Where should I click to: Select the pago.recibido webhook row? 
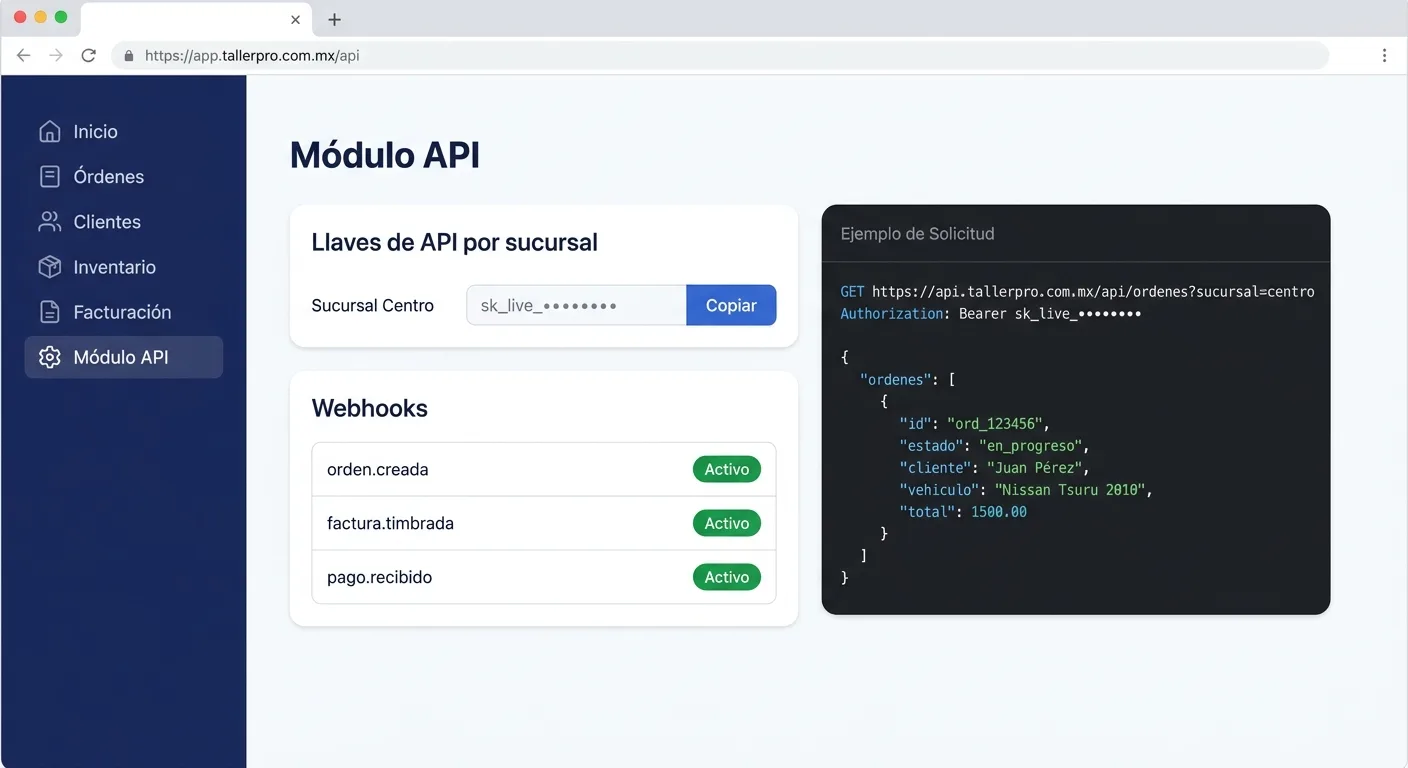pos(544,577)
